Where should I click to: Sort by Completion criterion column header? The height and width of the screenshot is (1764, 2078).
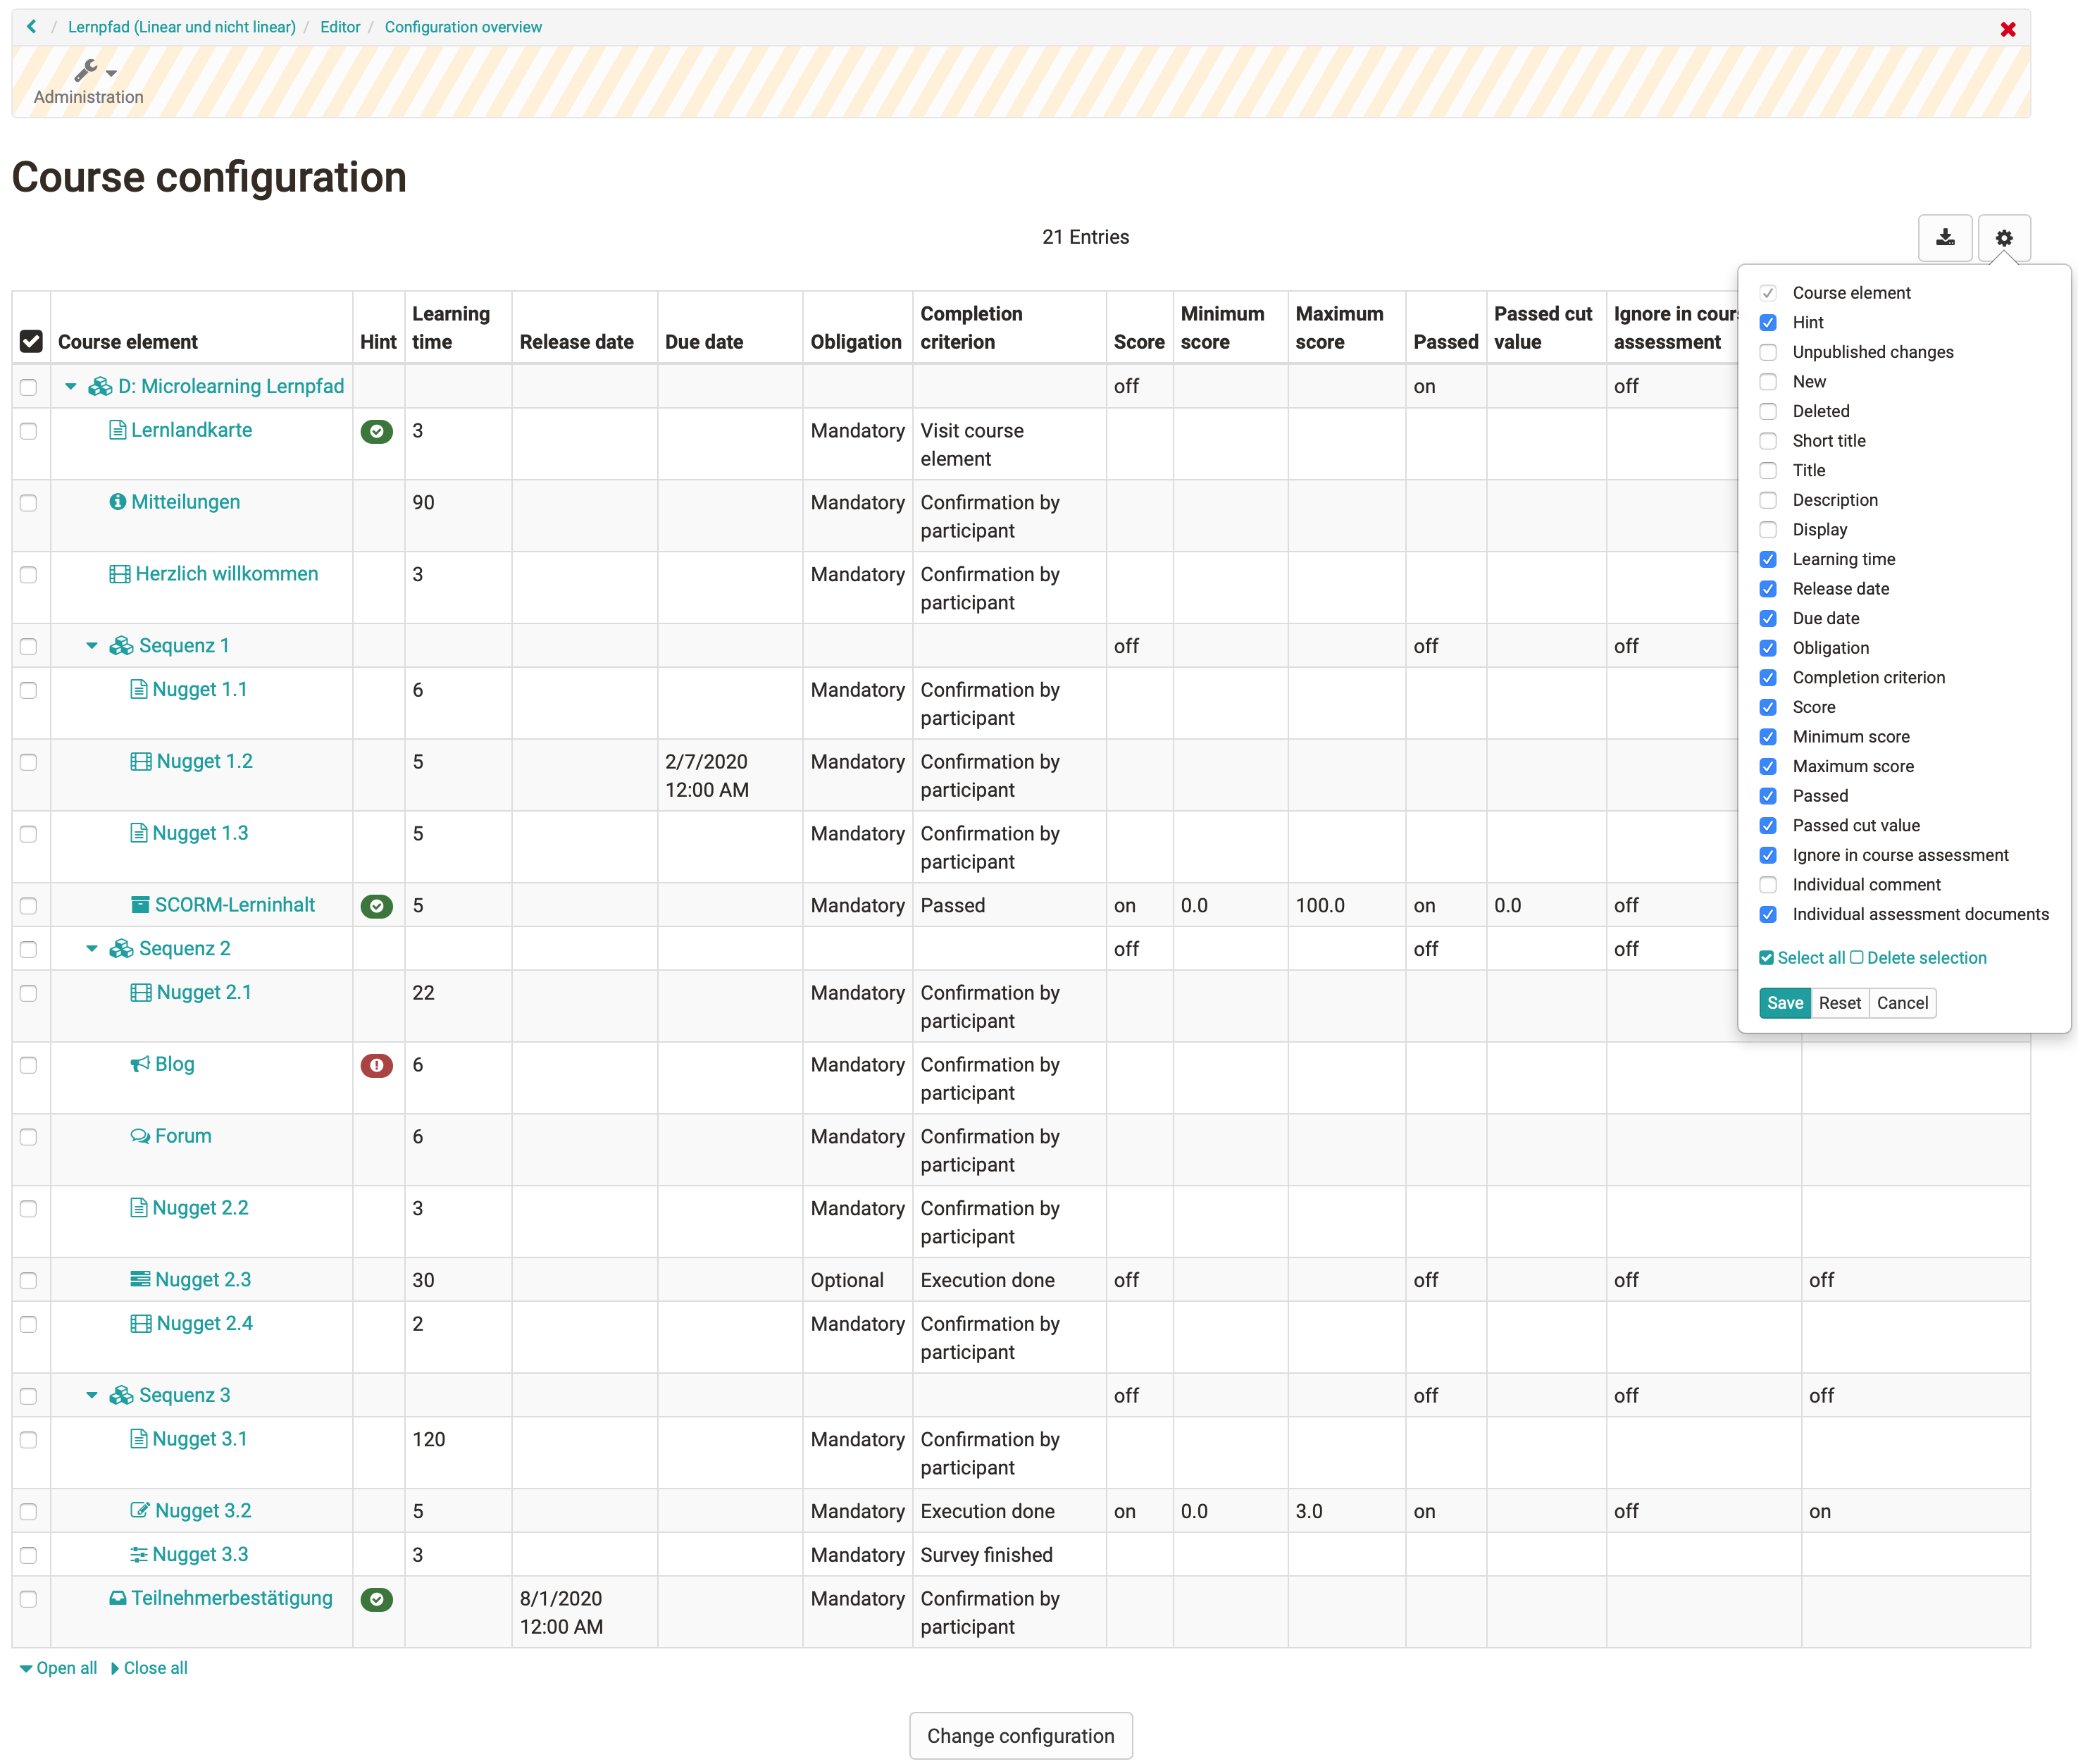(x=971, y=328)
